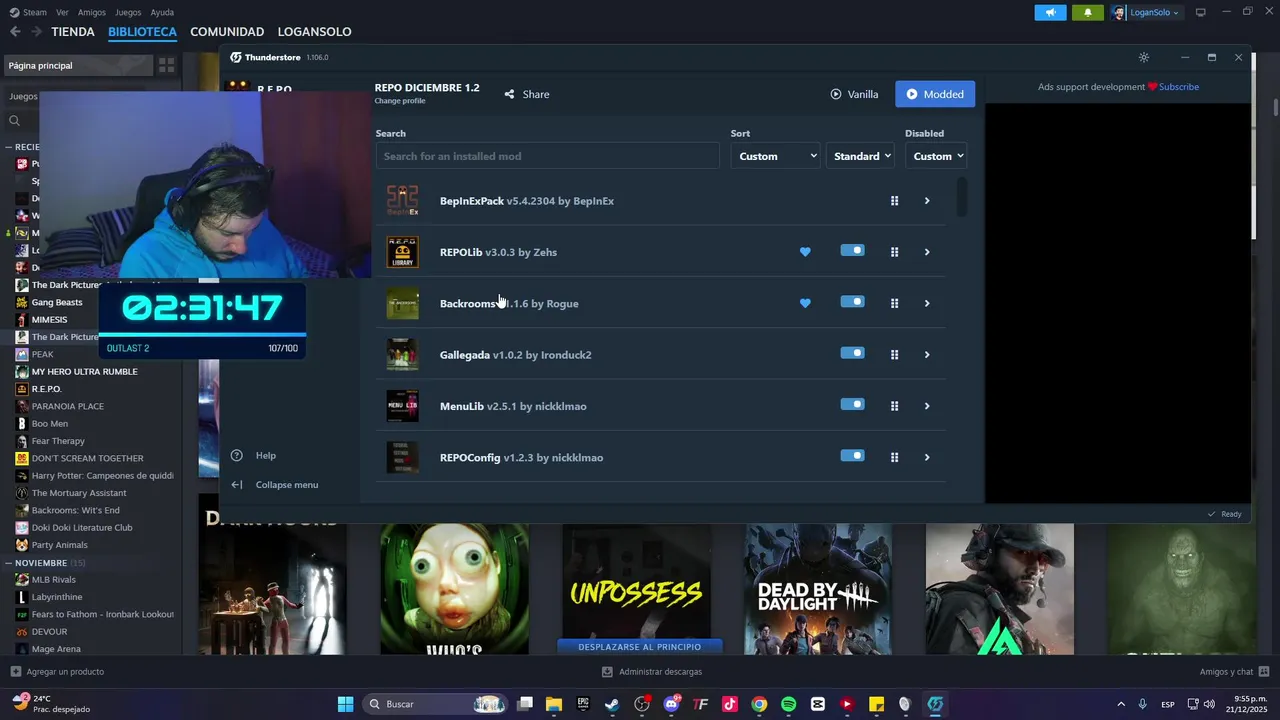
Task: Click Steam library grid view icon
Action: (x=166, y=65)
